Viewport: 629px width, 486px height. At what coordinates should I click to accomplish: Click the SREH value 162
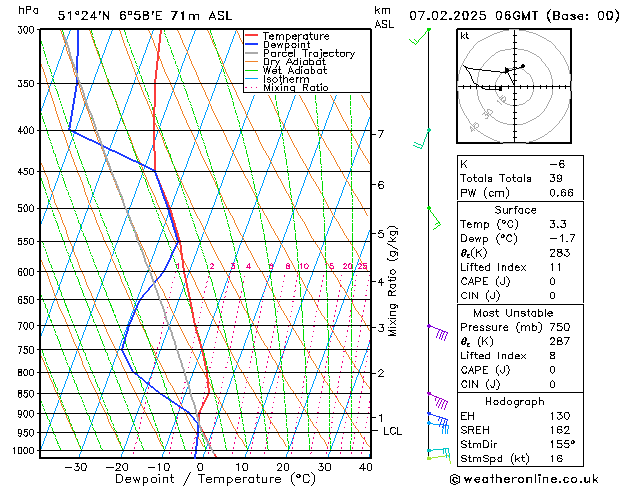click(560, 430)
